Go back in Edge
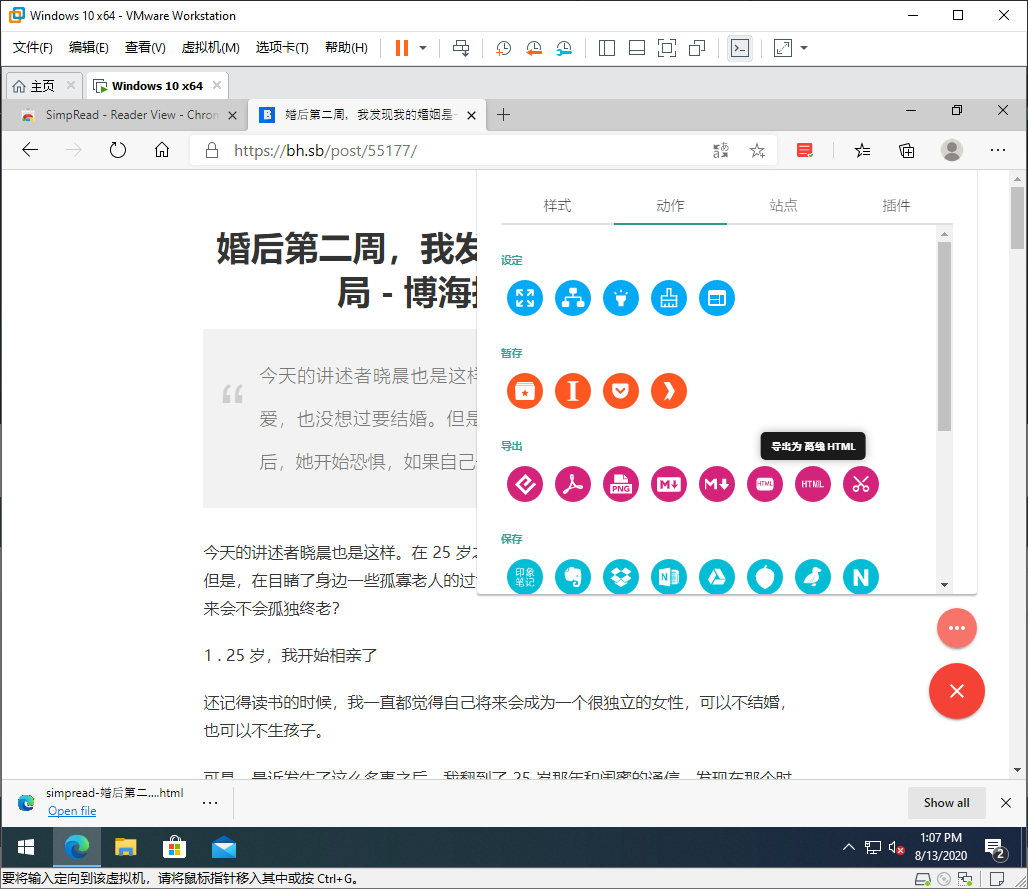The width and height of the screenshot is (1028, 889). coord(30,150)
